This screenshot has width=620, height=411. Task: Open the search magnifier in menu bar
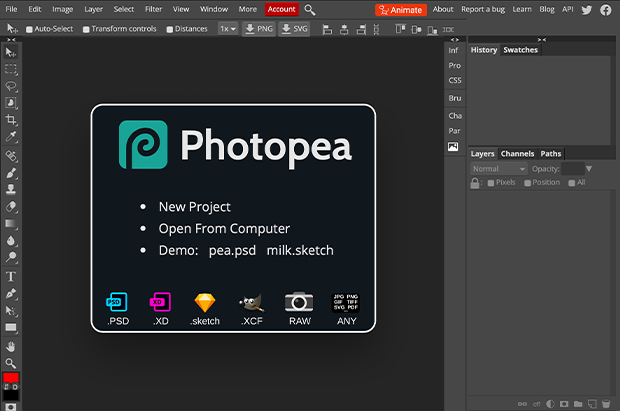pos(310,10)
